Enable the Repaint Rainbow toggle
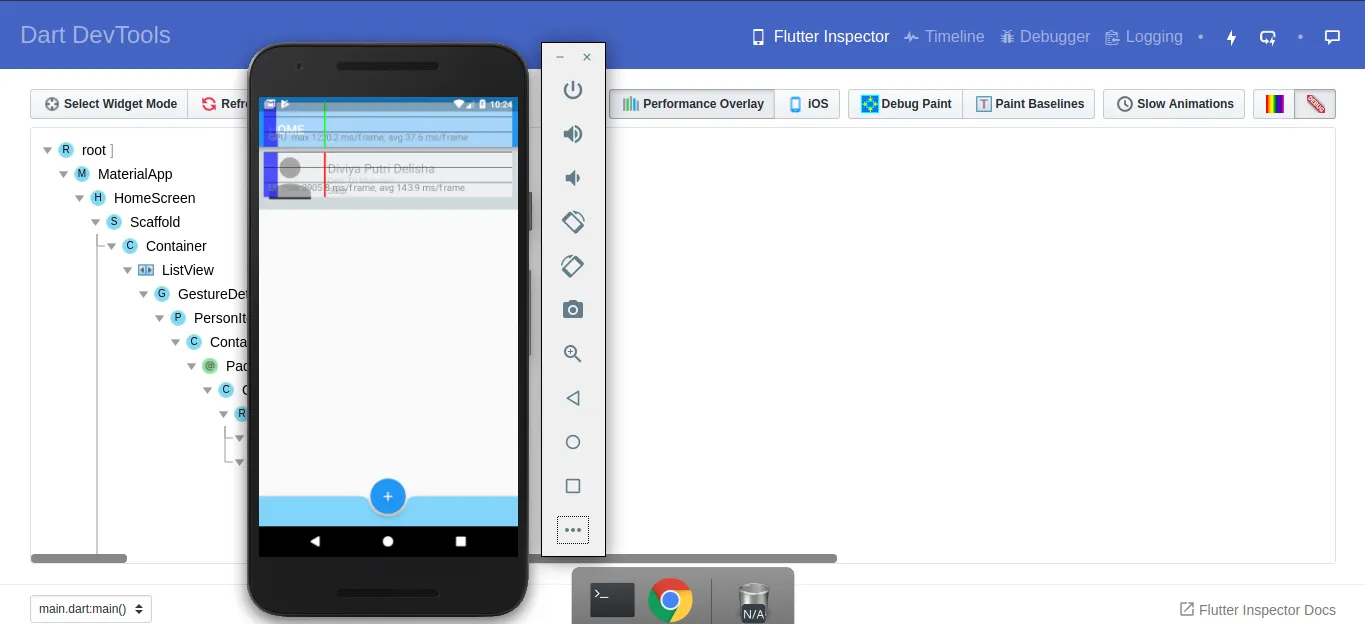The height and width of the screenshot is (624, 1365). tap(1274, 103)
